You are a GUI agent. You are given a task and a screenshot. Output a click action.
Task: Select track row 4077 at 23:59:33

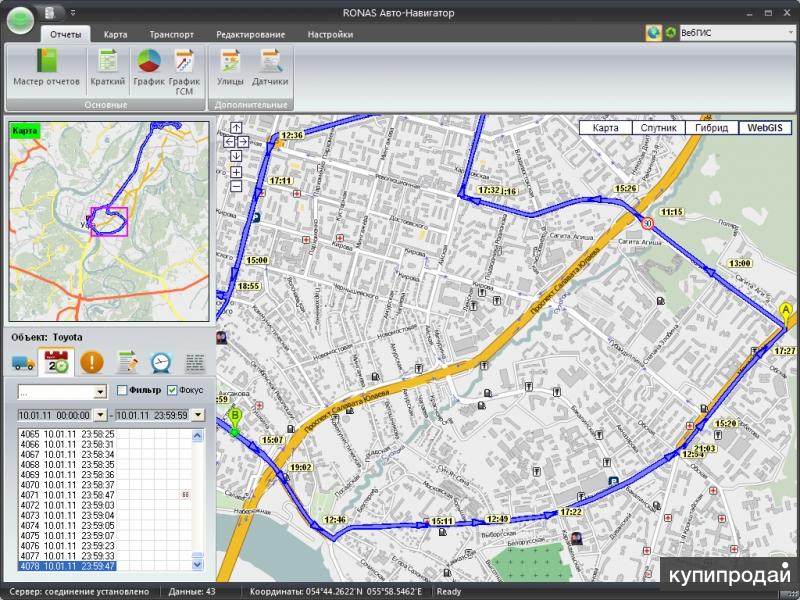point(67,556)
